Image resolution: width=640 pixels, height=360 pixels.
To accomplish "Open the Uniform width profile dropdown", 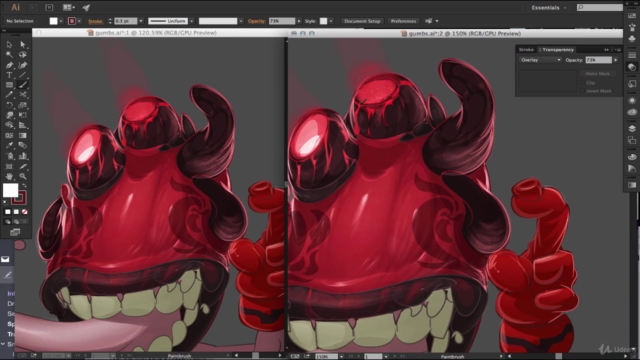I will click(x=191, y=21).
